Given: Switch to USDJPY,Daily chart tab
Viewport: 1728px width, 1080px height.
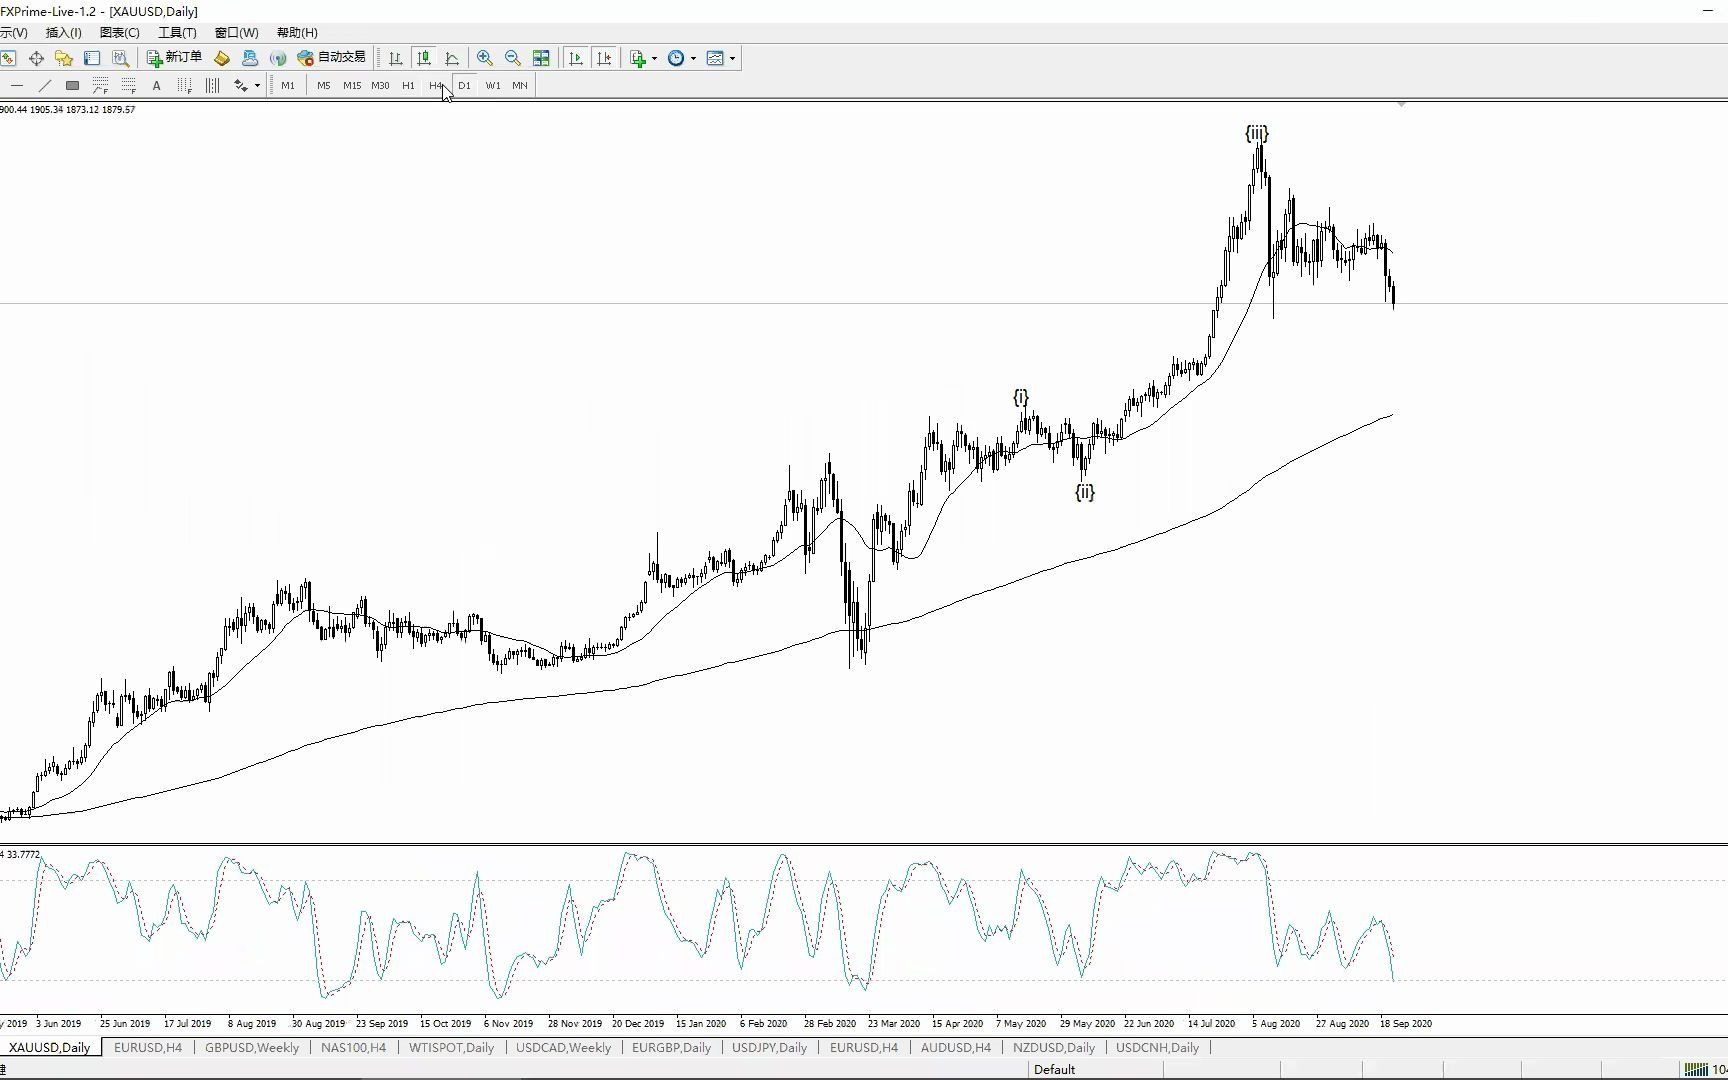Looking at the screenshot, I should point(769,1047).
